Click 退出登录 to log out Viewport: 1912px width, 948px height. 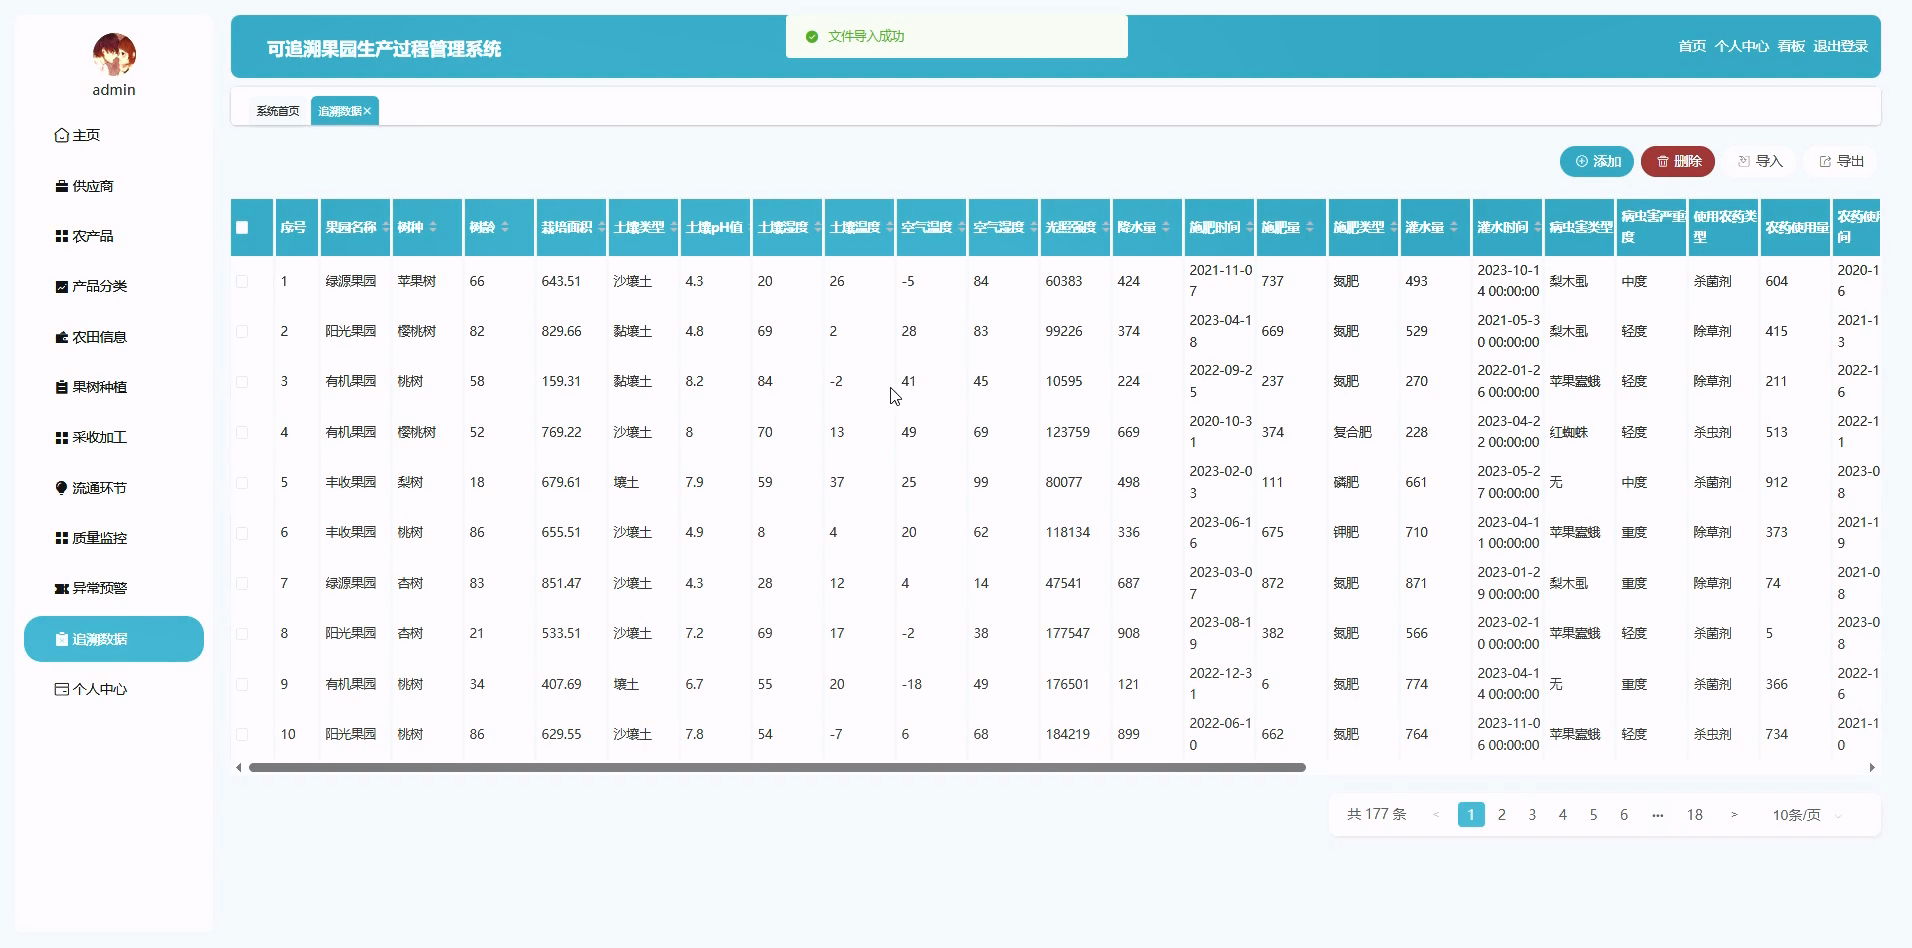tap(1840, 46)
